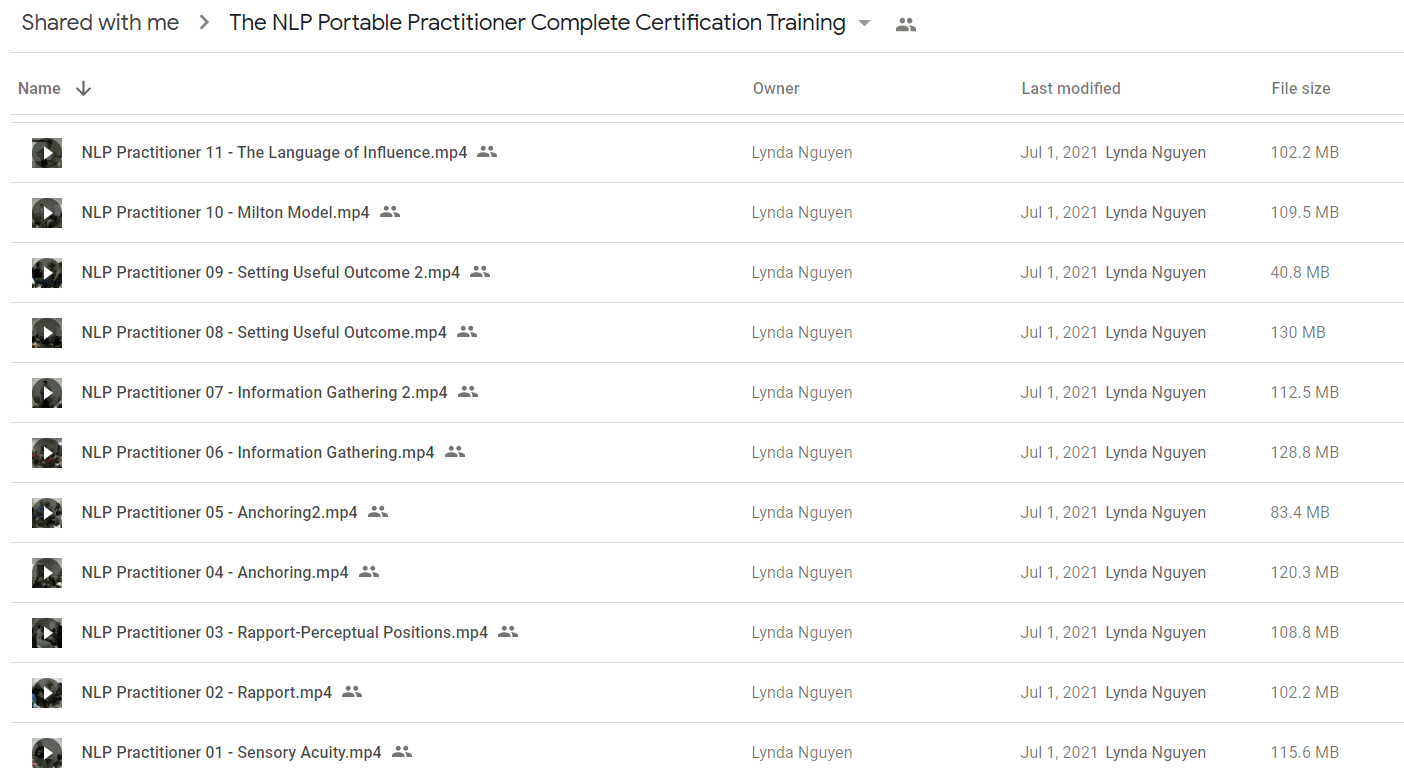1404x780 pixels.
Task: Click shared icon beside Anchoring2.mp4
Action: [378, 512]
